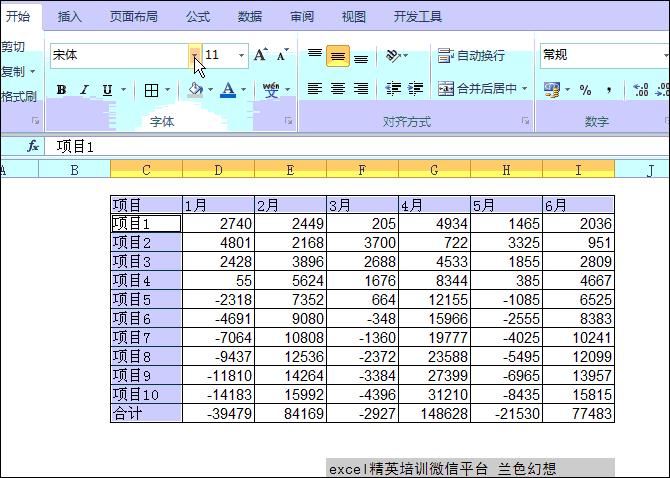The height and width of the screenshot is (478, 670).
Task: Apply cell borders icon
Action: tap(151, 90)
